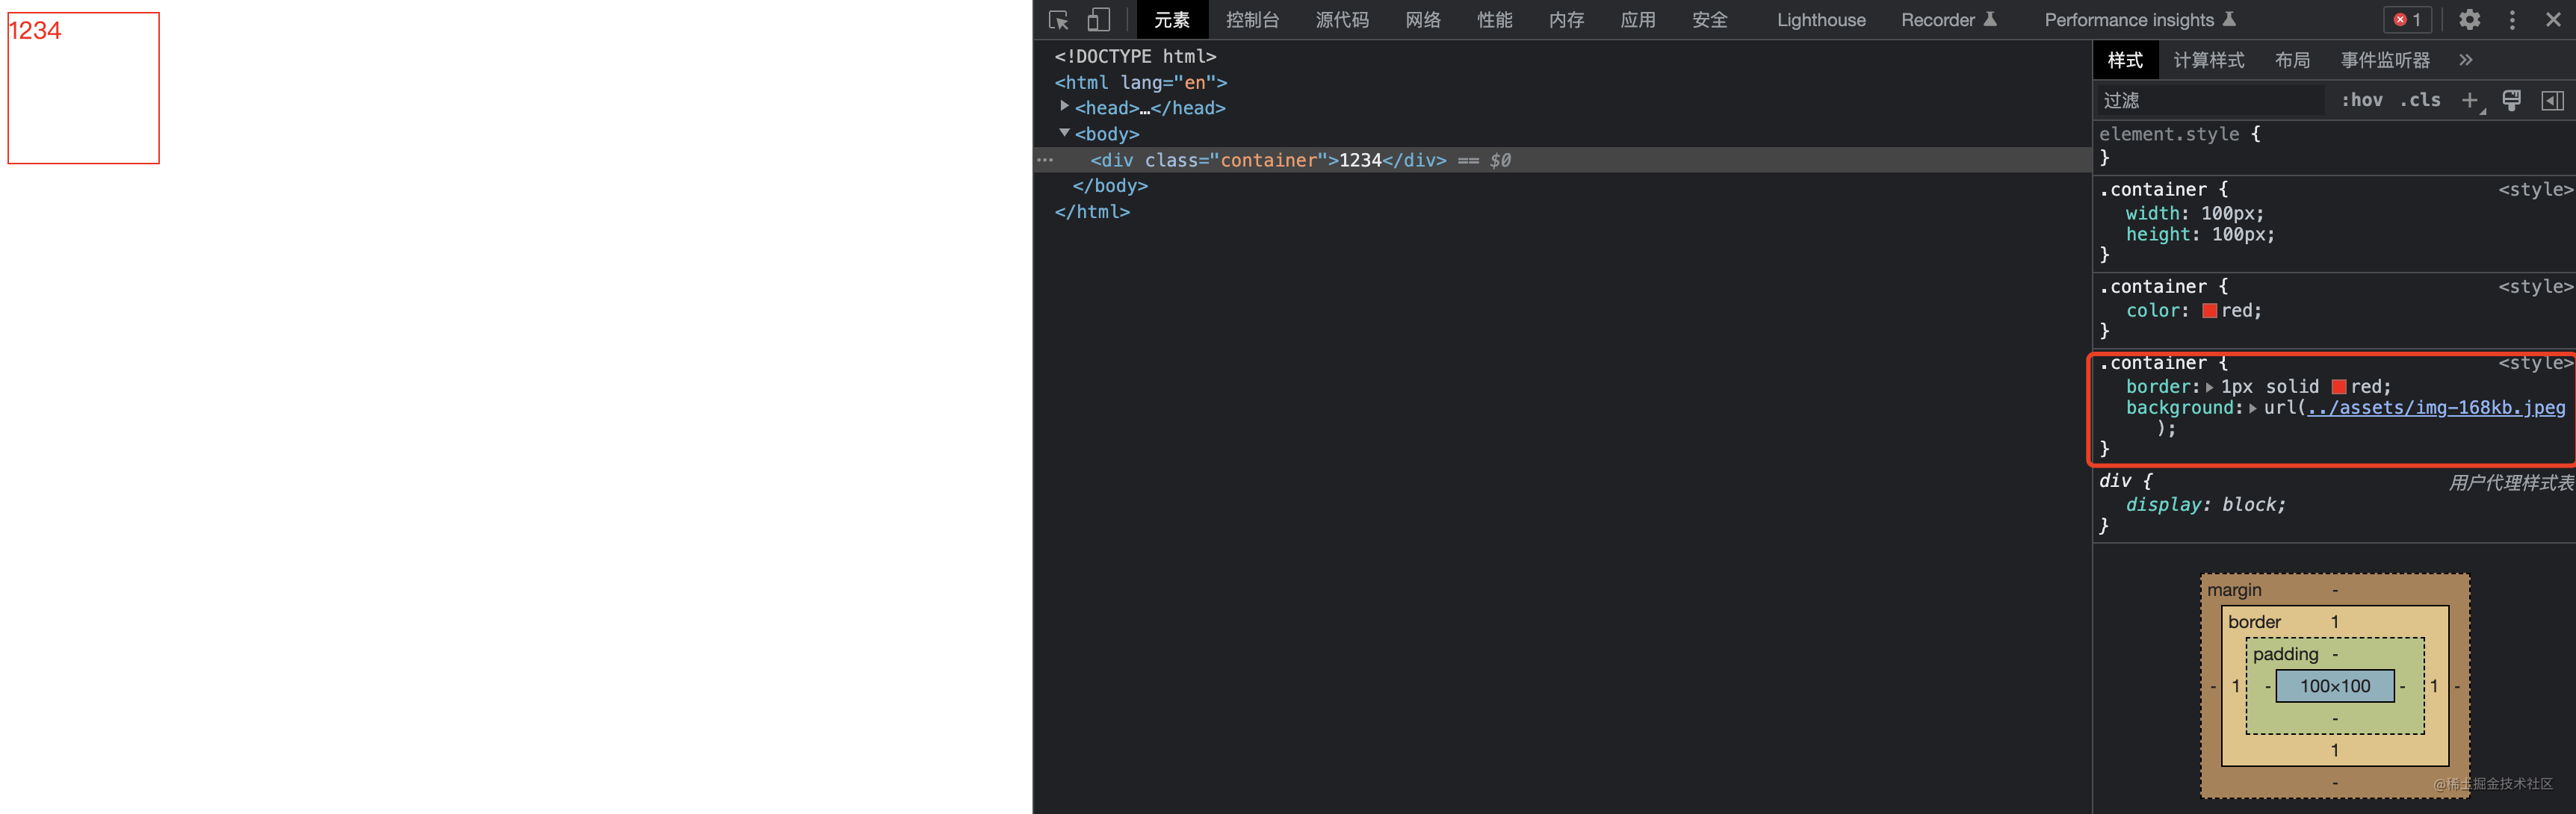
Task: Switch to the 控制台 tab
Action: point(1252,20)
